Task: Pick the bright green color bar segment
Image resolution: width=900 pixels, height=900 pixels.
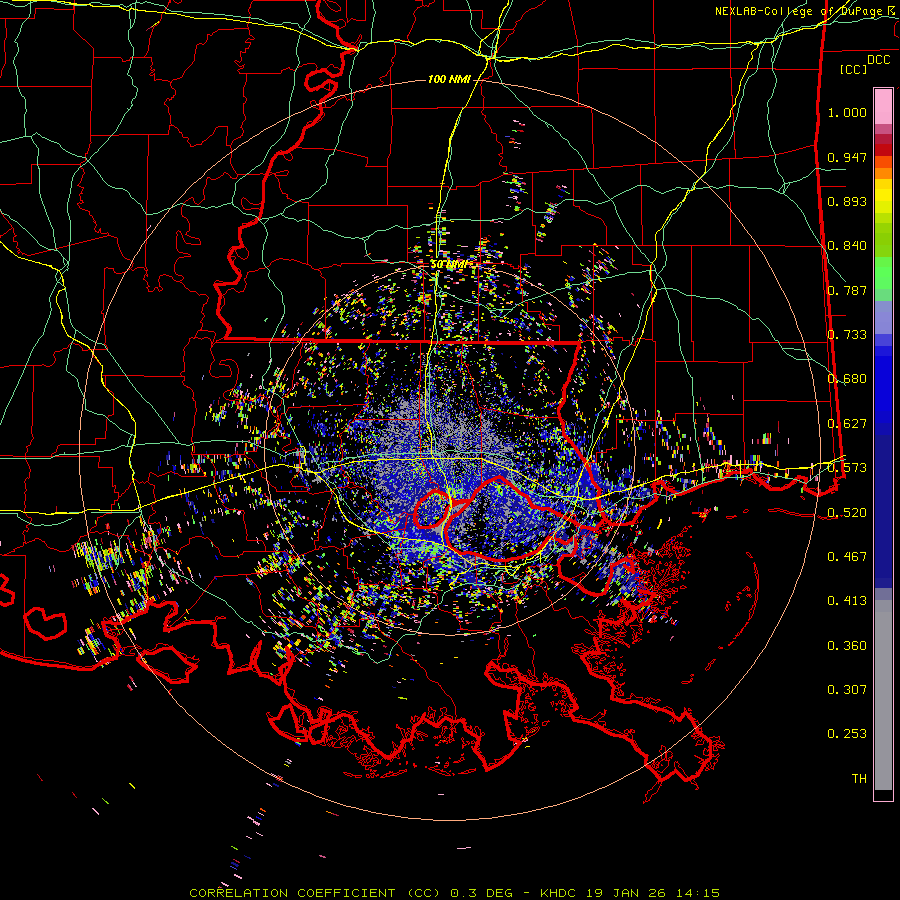Action: pos(883,273)
